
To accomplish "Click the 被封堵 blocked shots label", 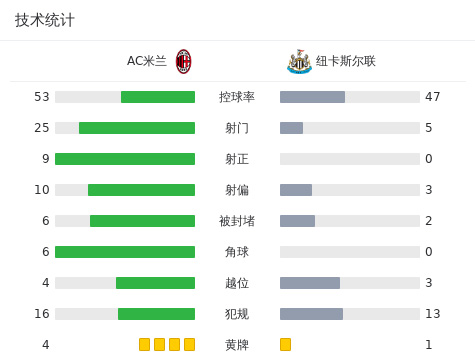I will click(237, 221).
